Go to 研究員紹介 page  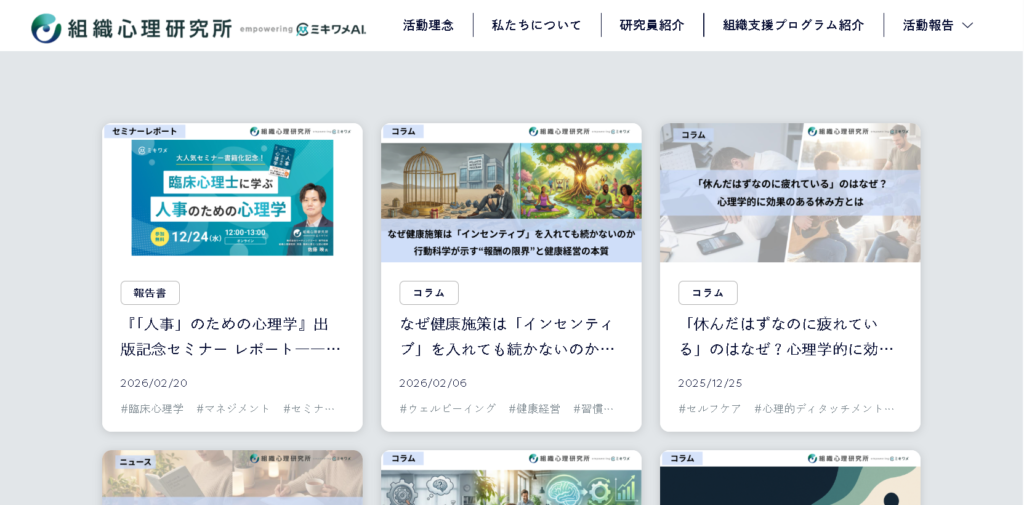(x=652, y=25)
